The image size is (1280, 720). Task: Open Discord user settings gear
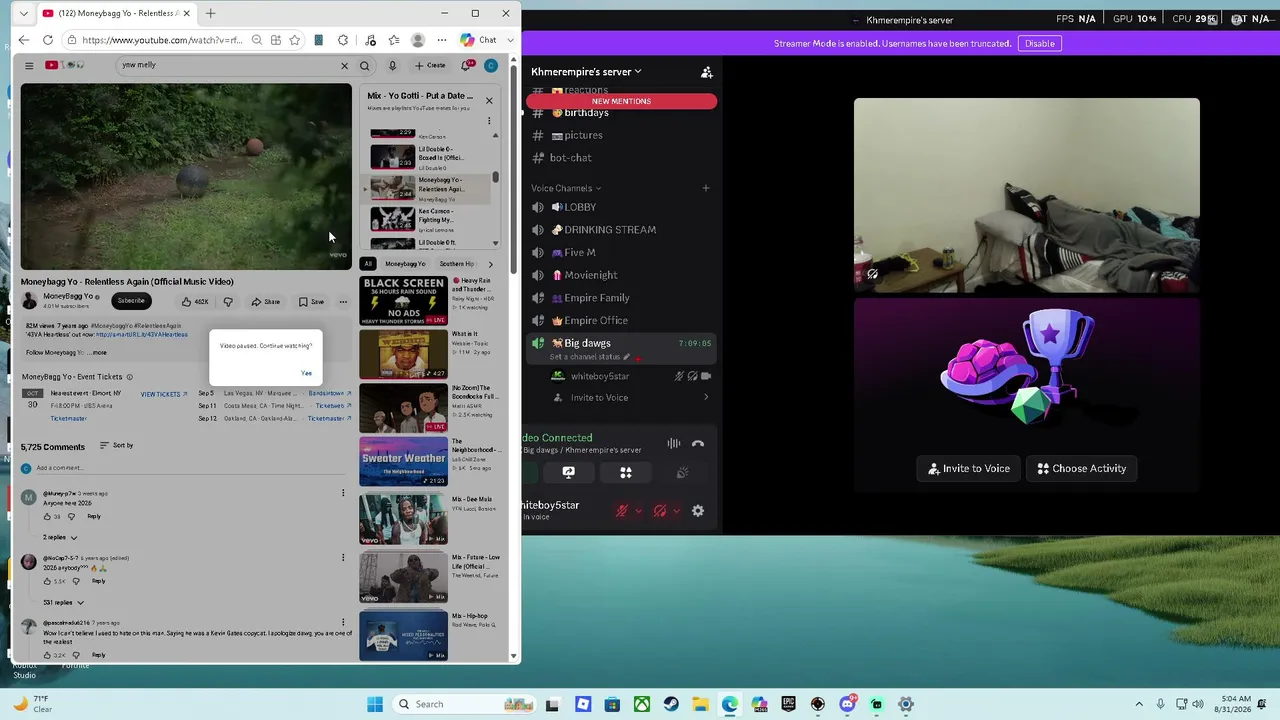coord(698,511)
